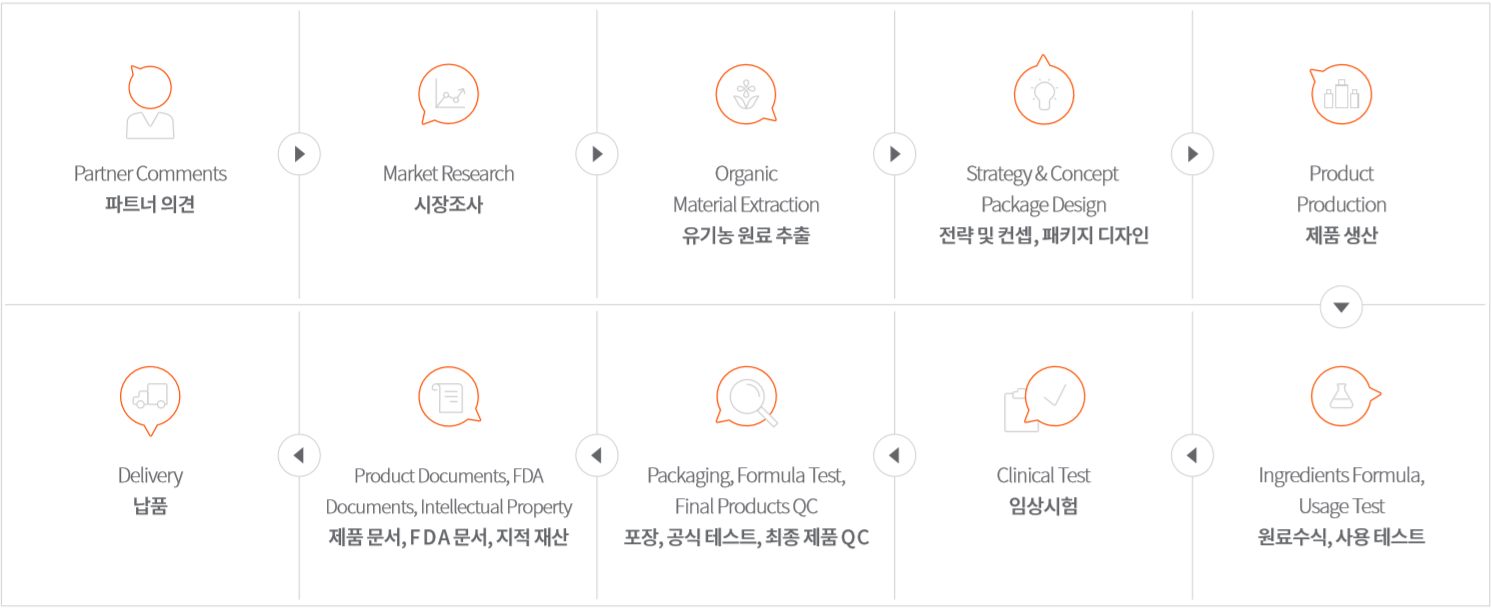The width and height of the screenshot is (1491, 608).
Task: Click left arrow between Clinical Test and Ingredients Formula
Action: (x=1192, y=456)
